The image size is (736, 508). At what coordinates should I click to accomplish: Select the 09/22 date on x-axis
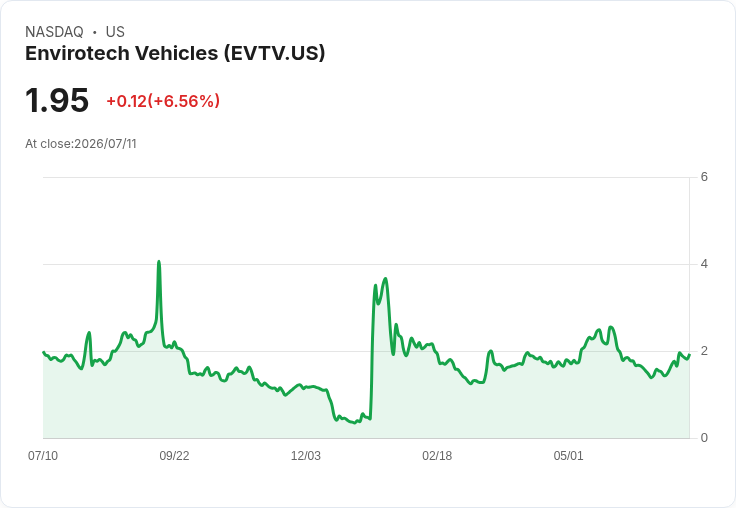174,455
